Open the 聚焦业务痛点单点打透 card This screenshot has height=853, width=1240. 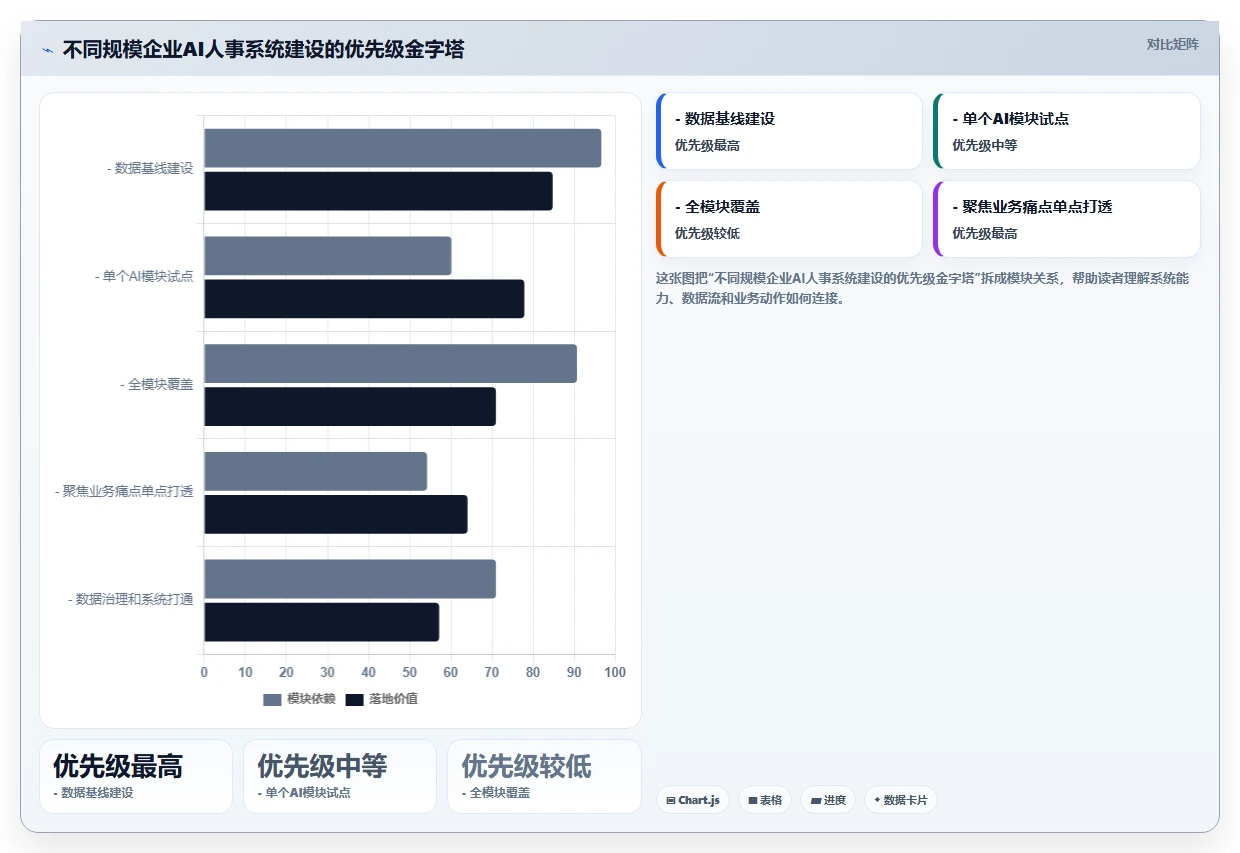pyautogui.click(x=1066, y=219)
